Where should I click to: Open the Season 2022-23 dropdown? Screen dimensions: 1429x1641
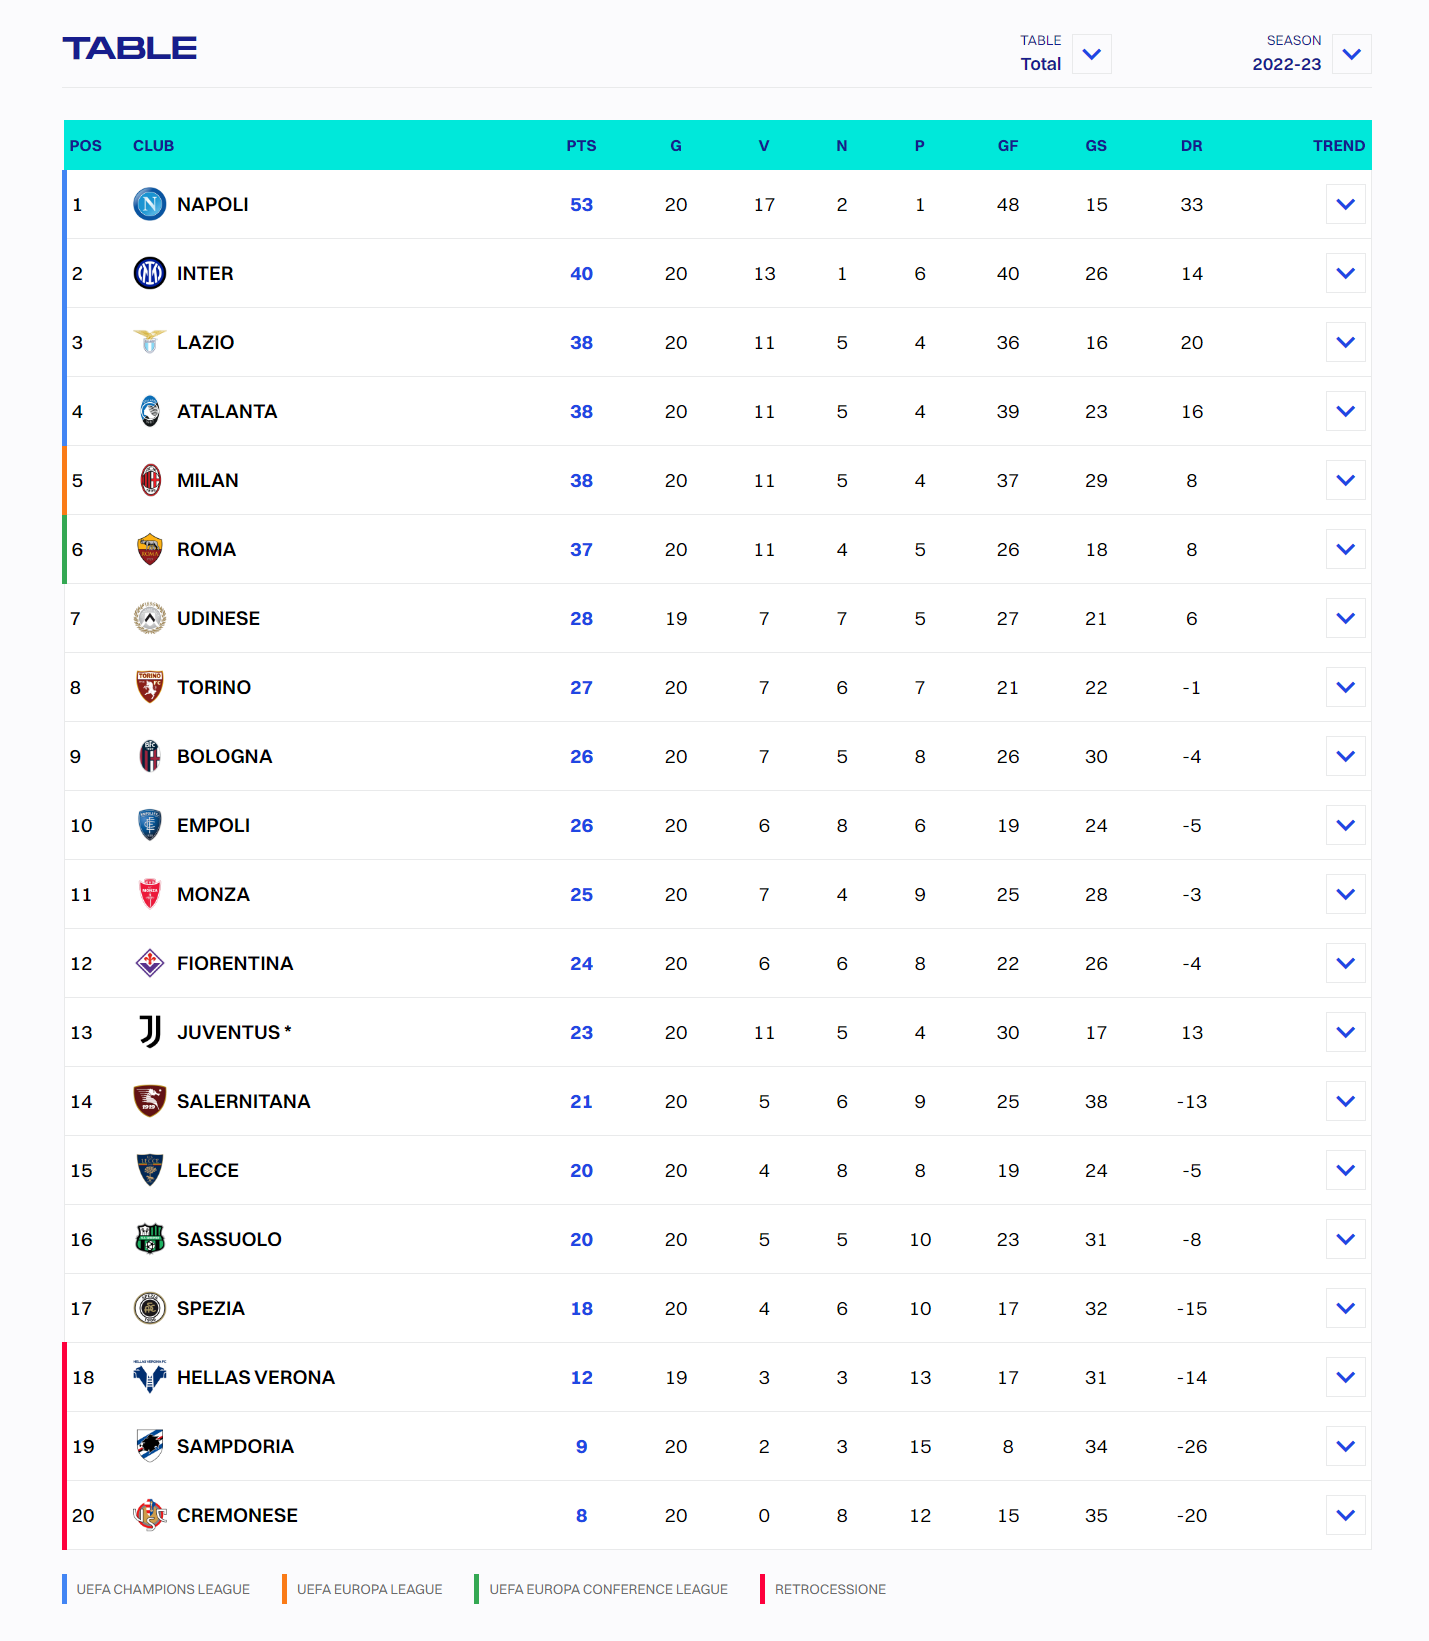pyautogui.click(x=1351, y=54)
